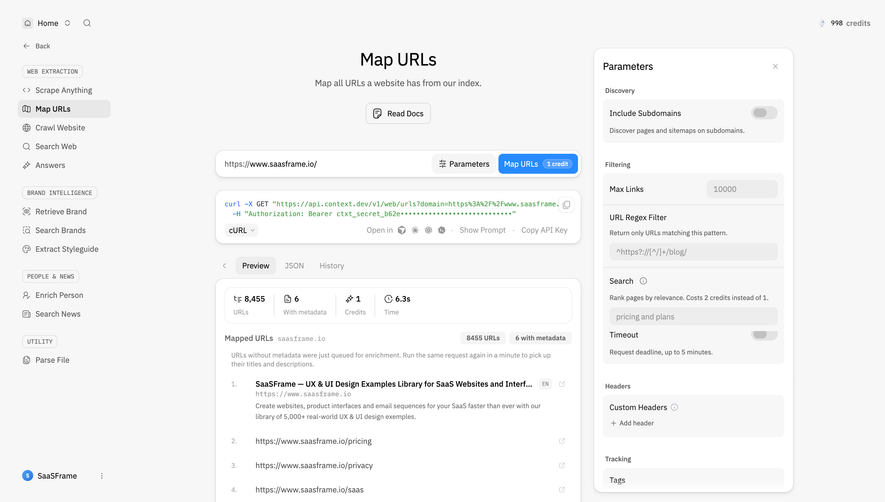
Task: Click the Extract Styleguide palette icon
Action: [27, 249]
